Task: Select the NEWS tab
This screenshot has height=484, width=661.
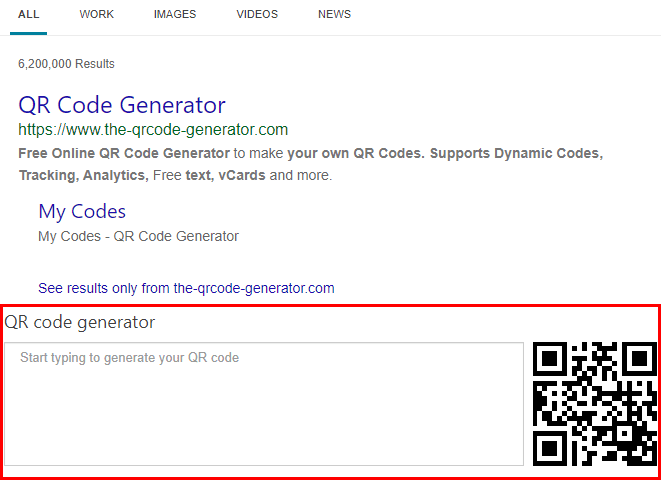Action: [334, 14]
